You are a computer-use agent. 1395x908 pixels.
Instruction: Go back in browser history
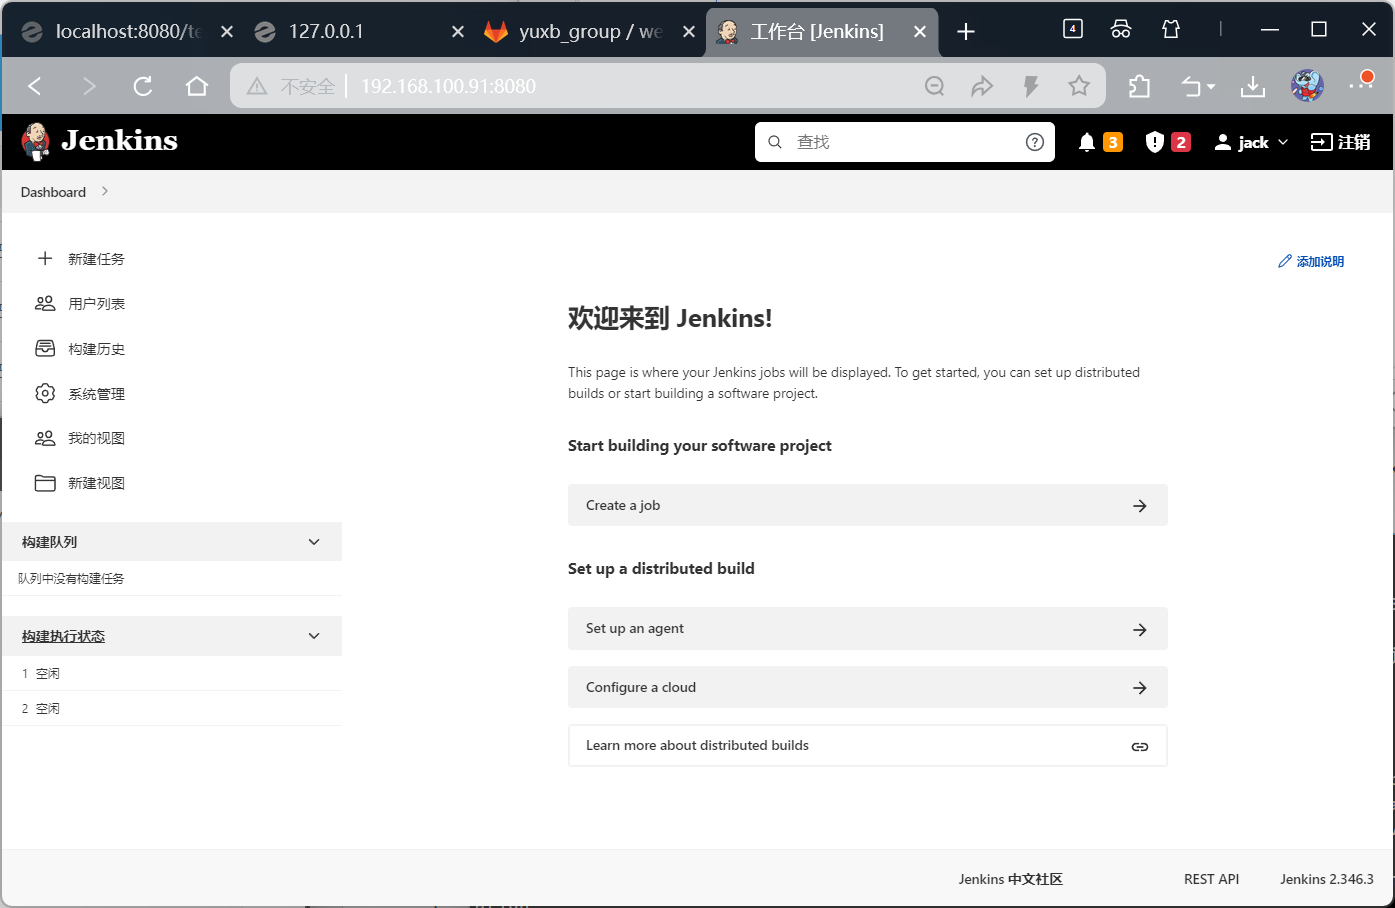[35, 86]
